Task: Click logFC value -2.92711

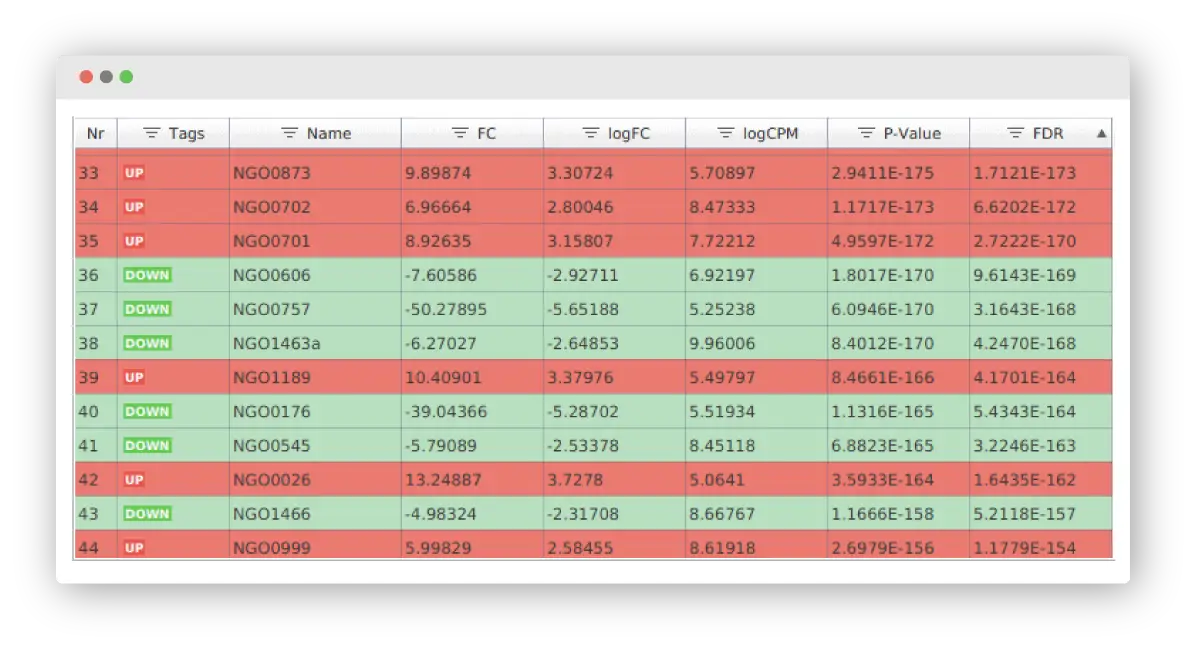Action: coord(583,275)
